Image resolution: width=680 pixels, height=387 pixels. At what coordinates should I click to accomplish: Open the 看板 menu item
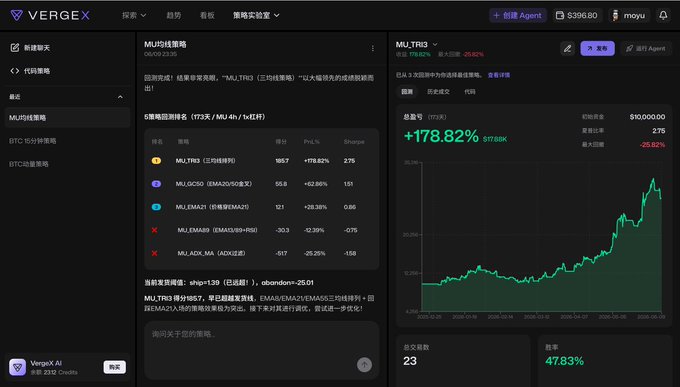pos(207,15)
